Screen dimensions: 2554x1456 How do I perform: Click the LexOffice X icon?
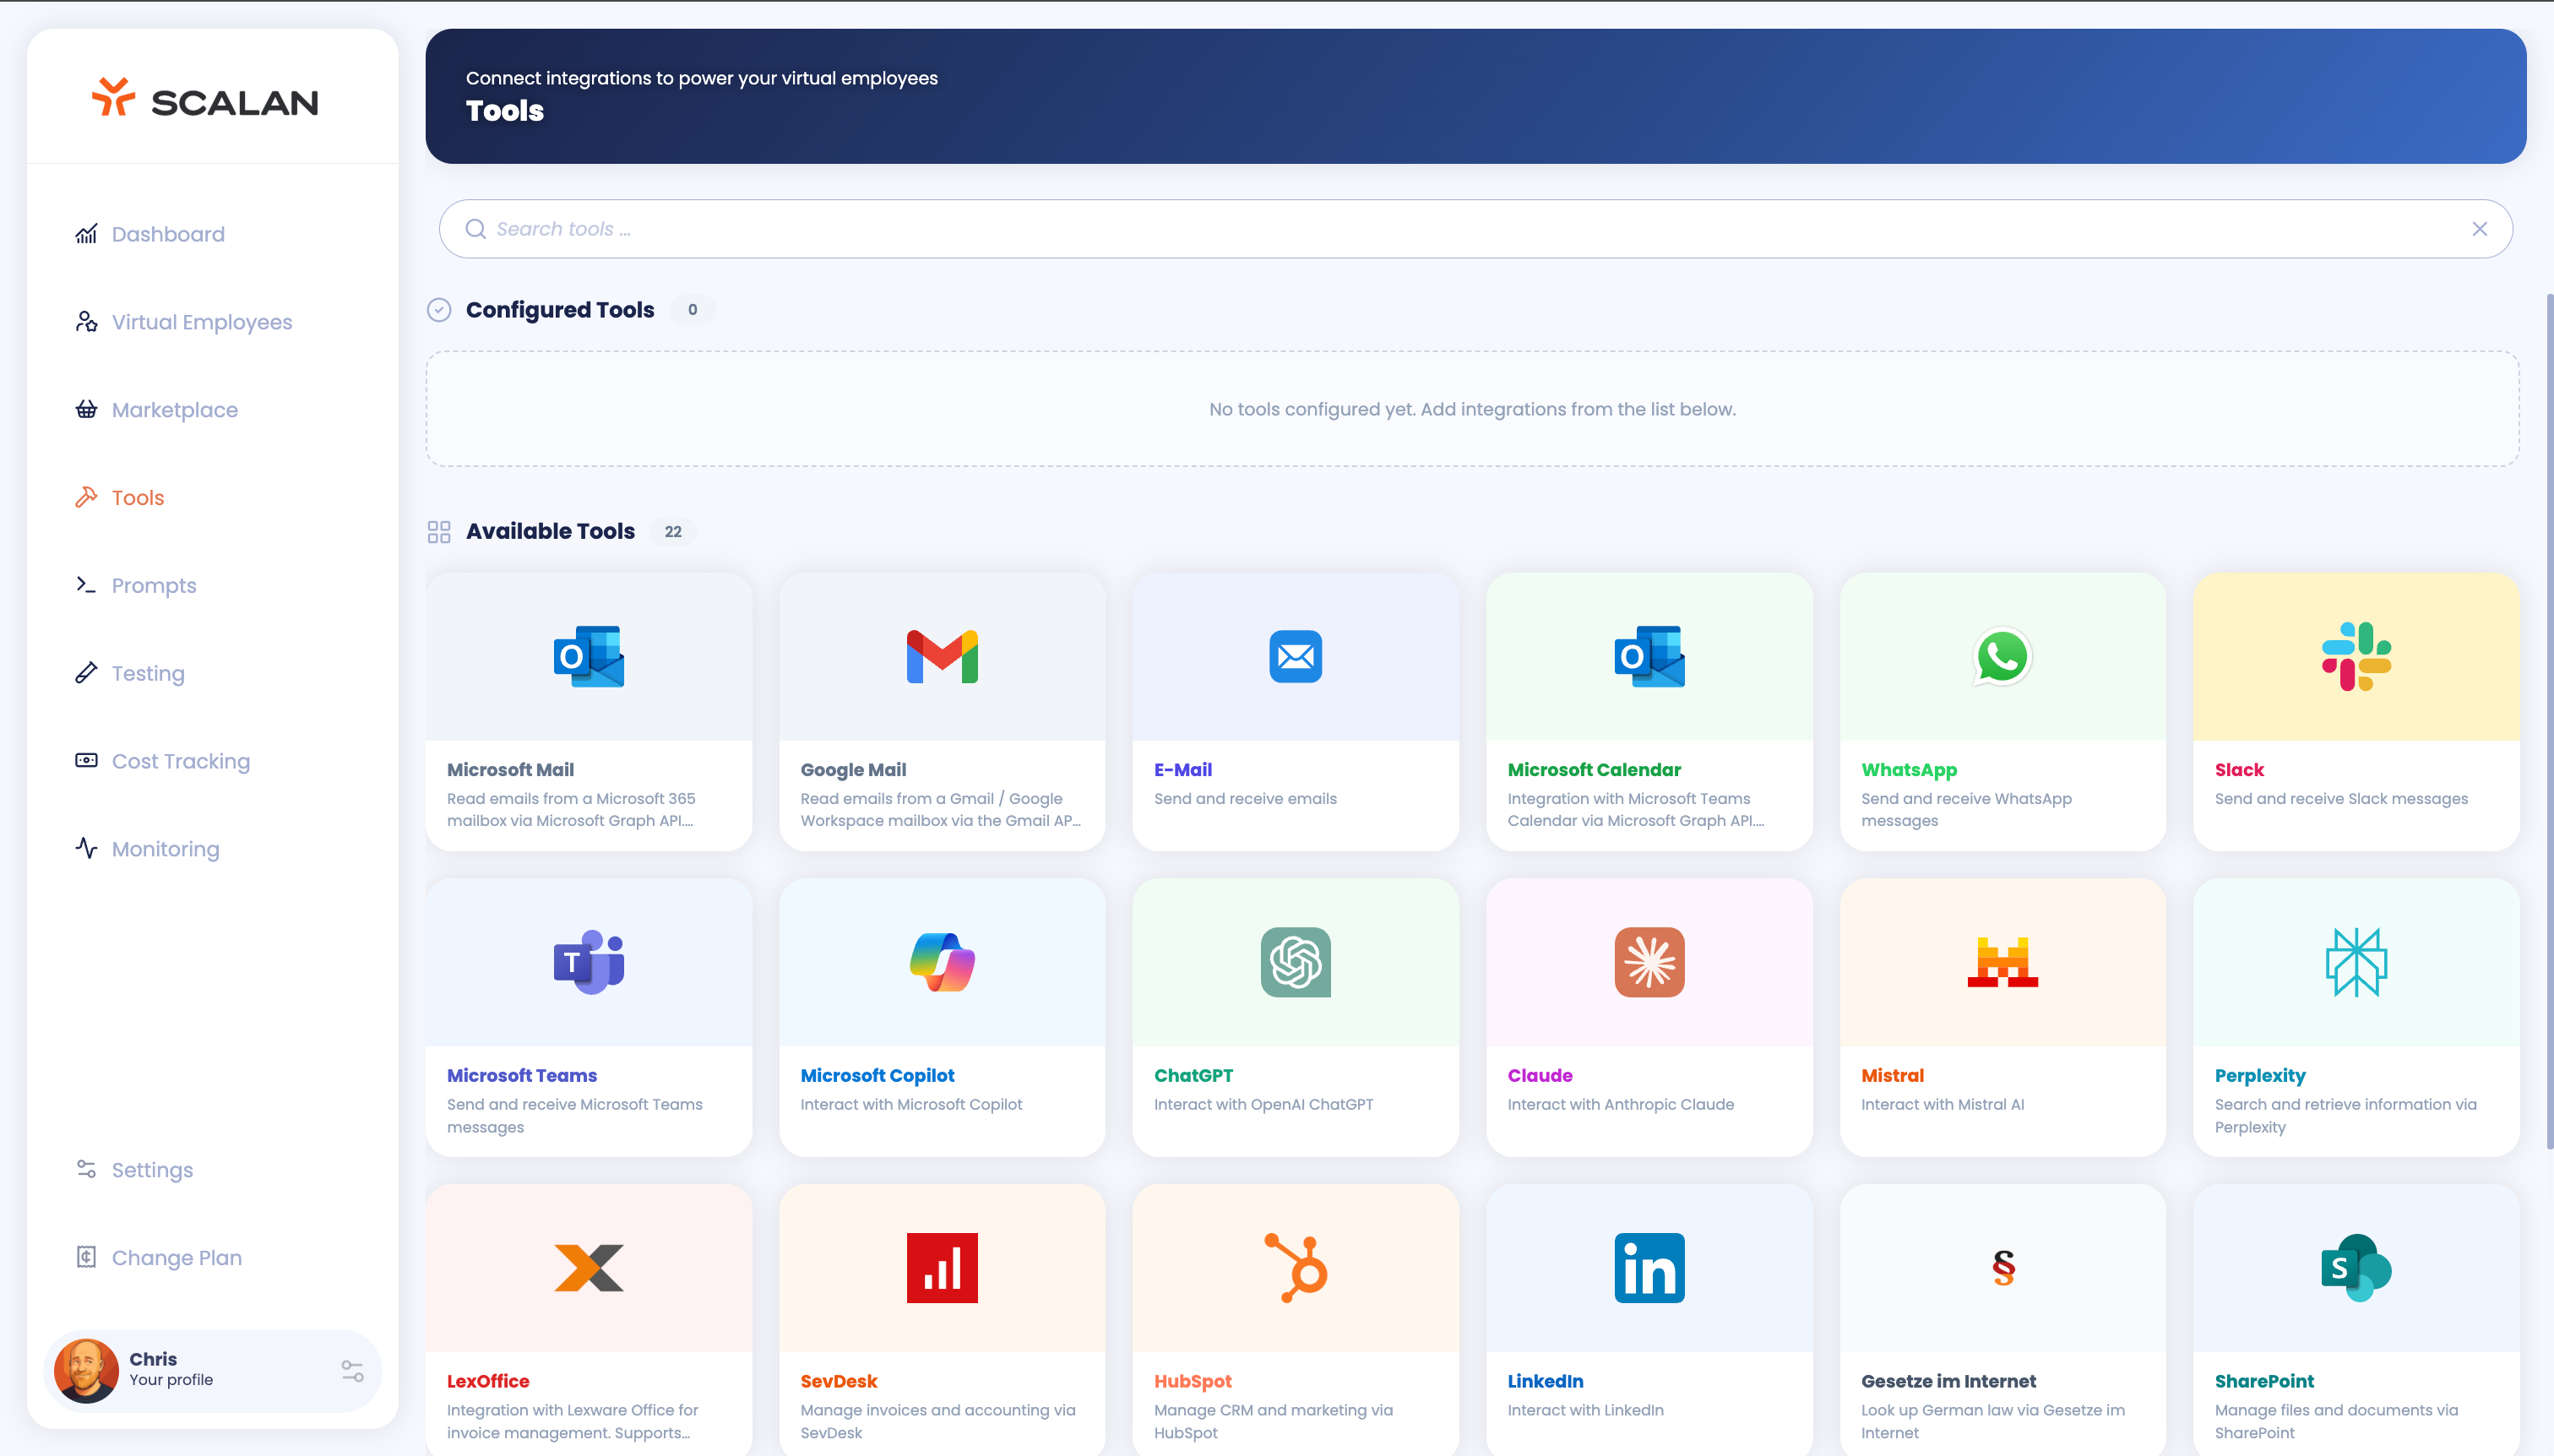(589, 1268)
